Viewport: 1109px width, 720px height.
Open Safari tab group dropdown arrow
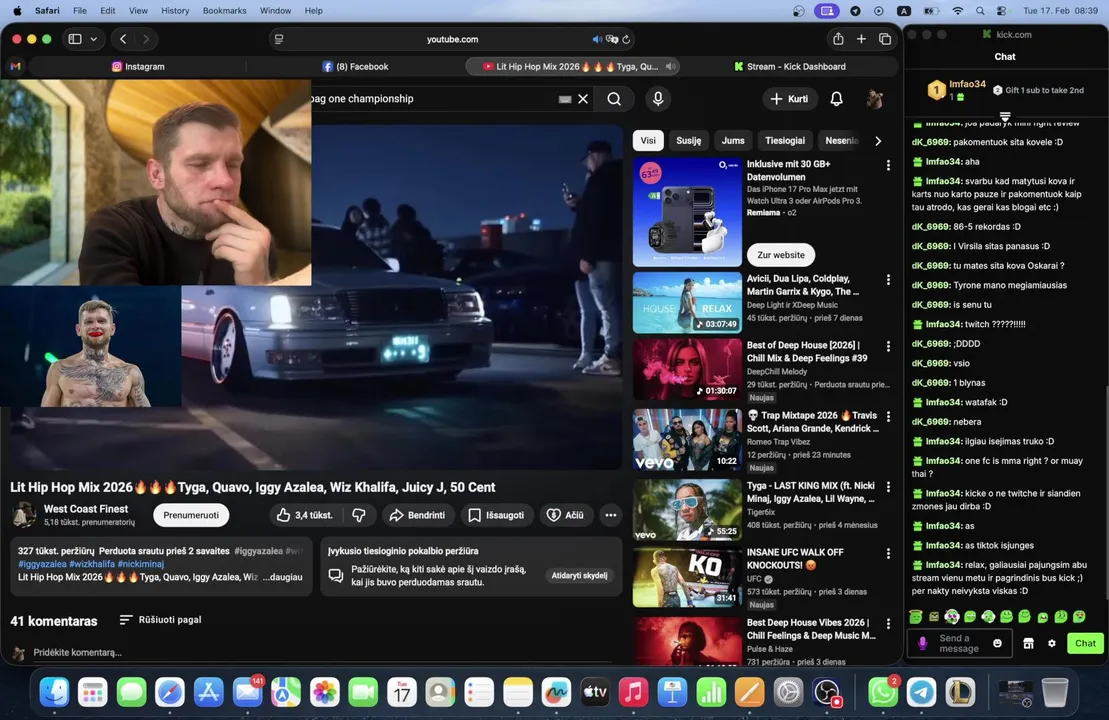[93, 39]
